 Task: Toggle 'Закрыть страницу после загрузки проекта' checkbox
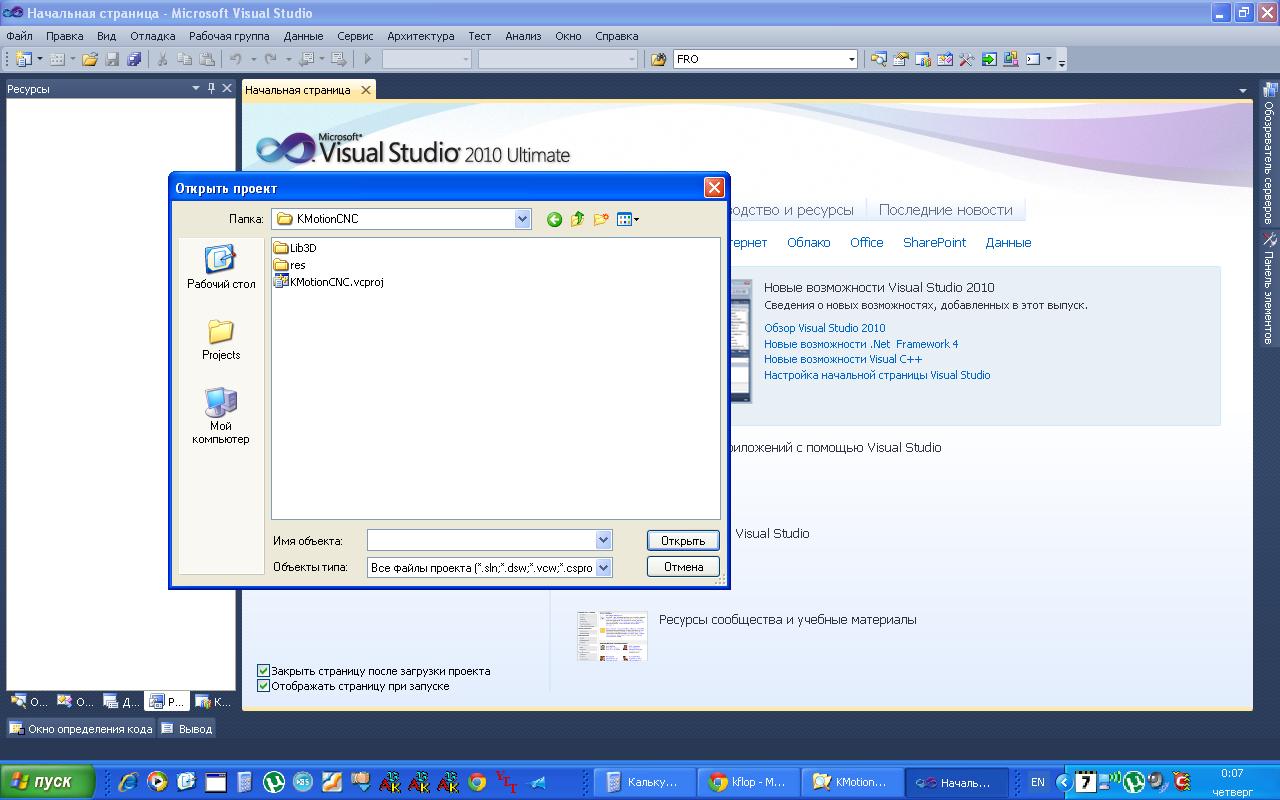coord(264,671)
